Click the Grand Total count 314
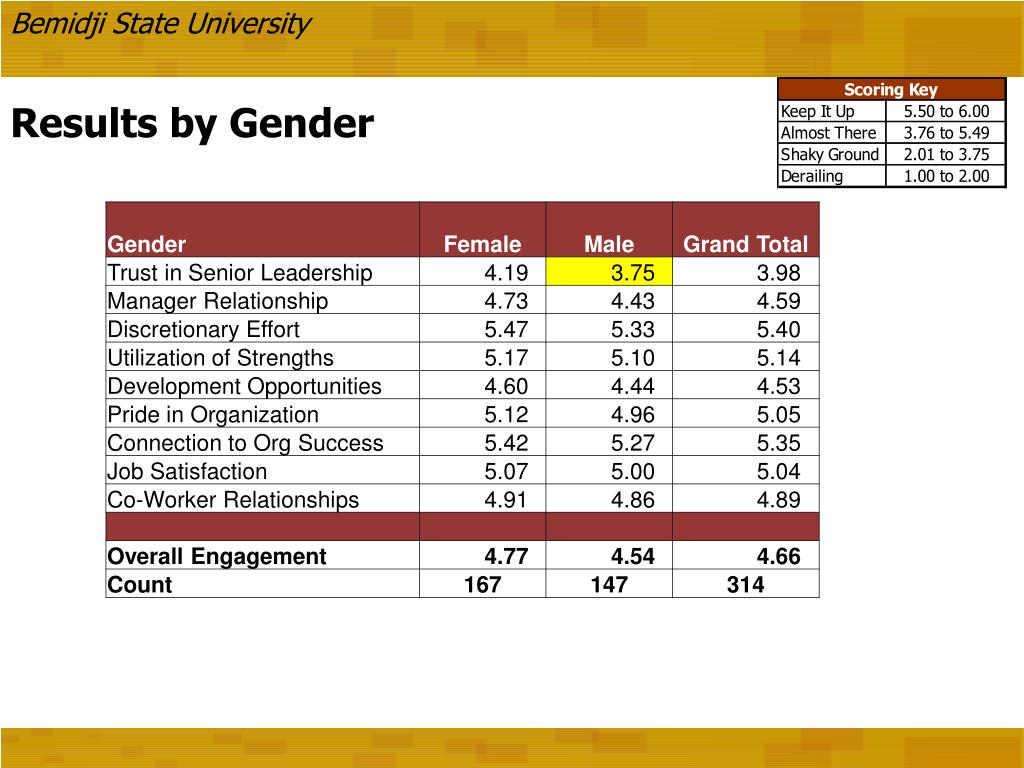The width and height of the screenshot is (1024, 768). [x=745, y=584]
